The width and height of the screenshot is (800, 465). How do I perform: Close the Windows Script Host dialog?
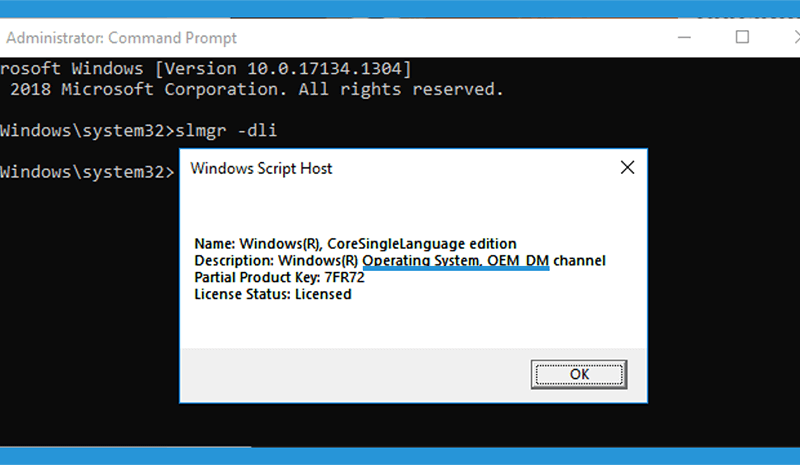[628, 167]
